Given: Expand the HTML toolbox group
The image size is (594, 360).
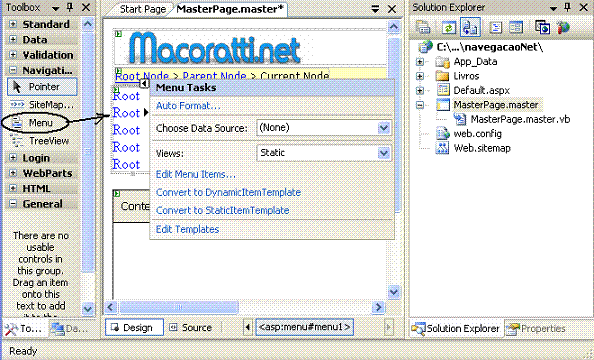Looking at the screenshot, I should click(13, 188).
